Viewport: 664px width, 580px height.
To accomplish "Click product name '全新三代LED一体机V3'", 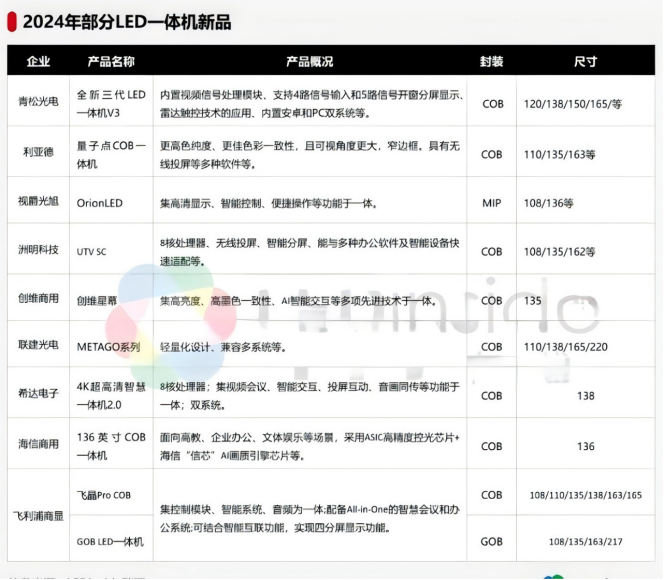I will tap(111, 104).
